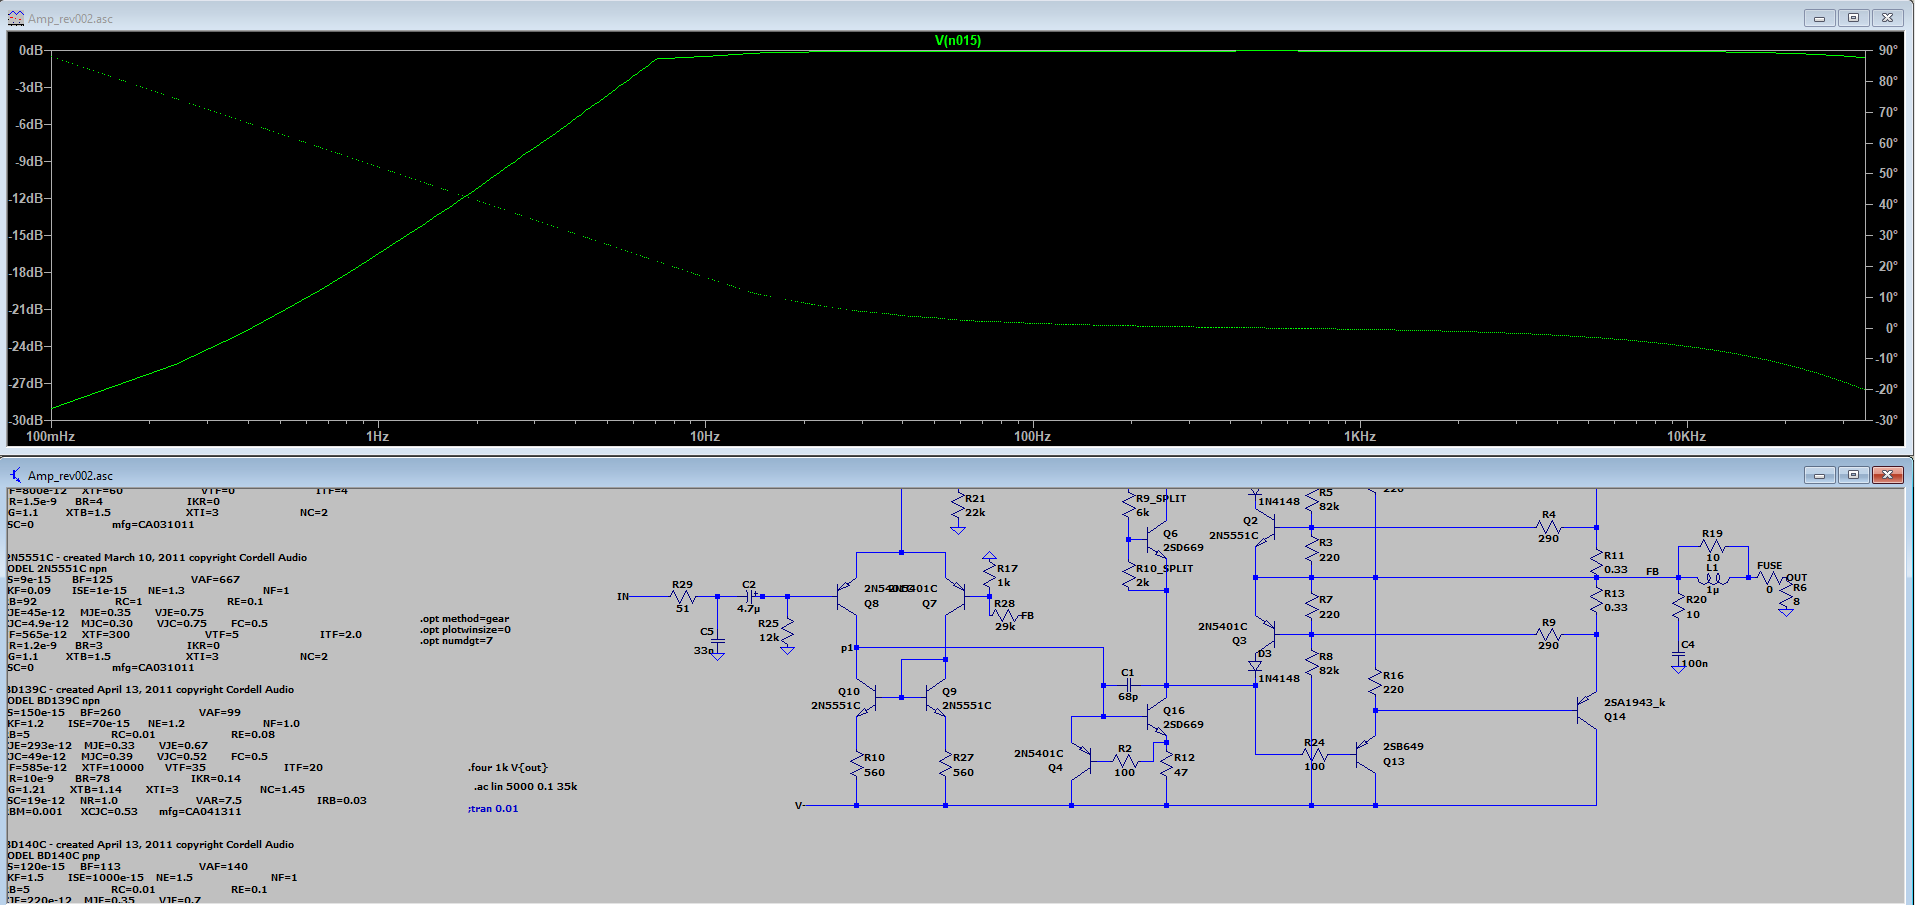Click the 10Hz frequency axis label
The height and width of the screenshot is (905, 1916).
tap(705, 436)
